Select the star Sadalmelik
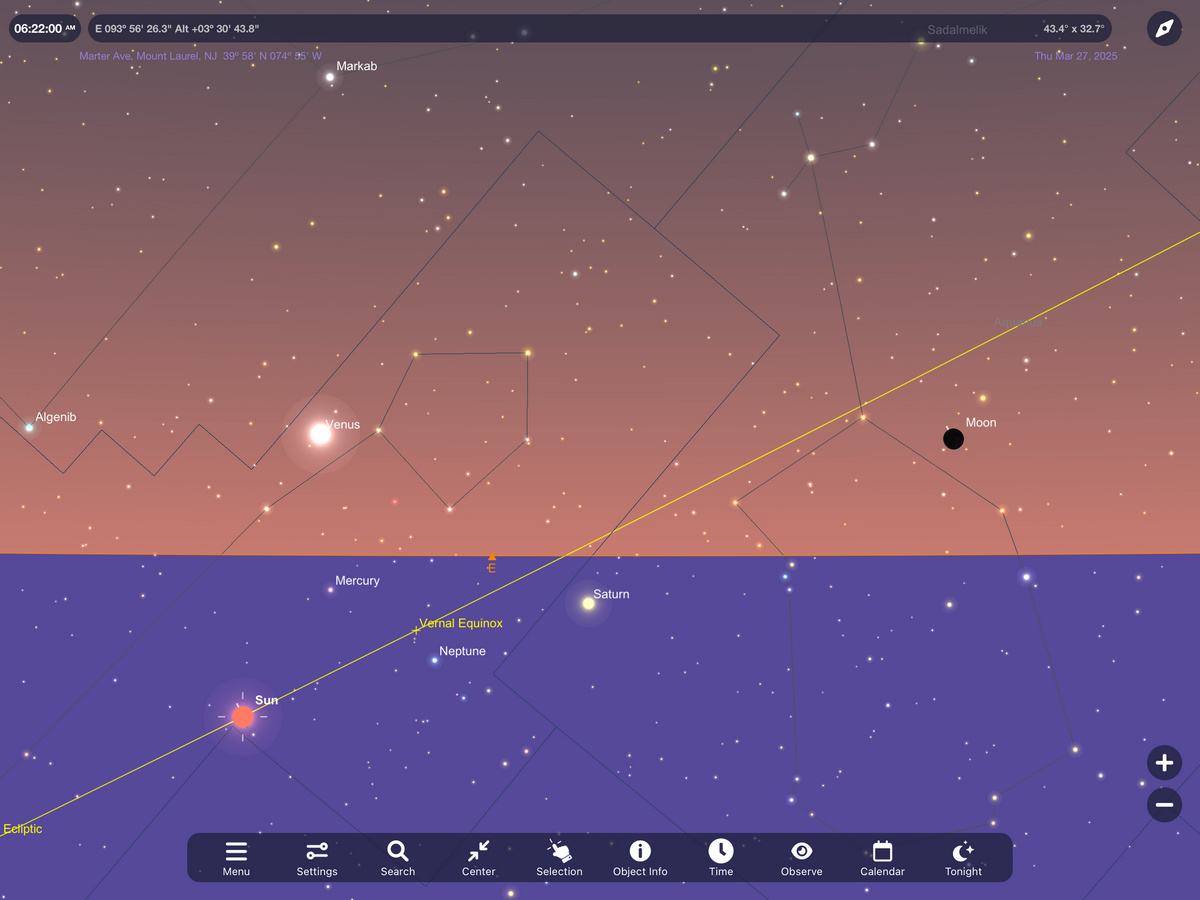 pos(921,41)
